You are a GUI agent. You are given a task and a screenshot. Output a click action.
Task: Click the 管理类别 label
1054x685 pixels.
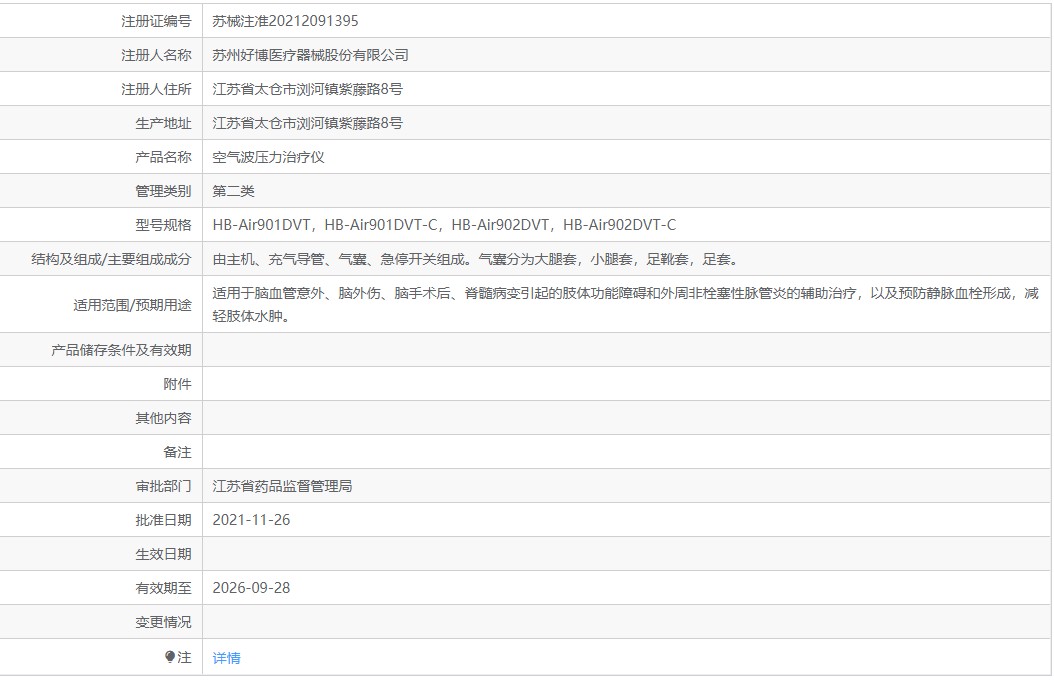pyautogui.click(x=163, y=192)
